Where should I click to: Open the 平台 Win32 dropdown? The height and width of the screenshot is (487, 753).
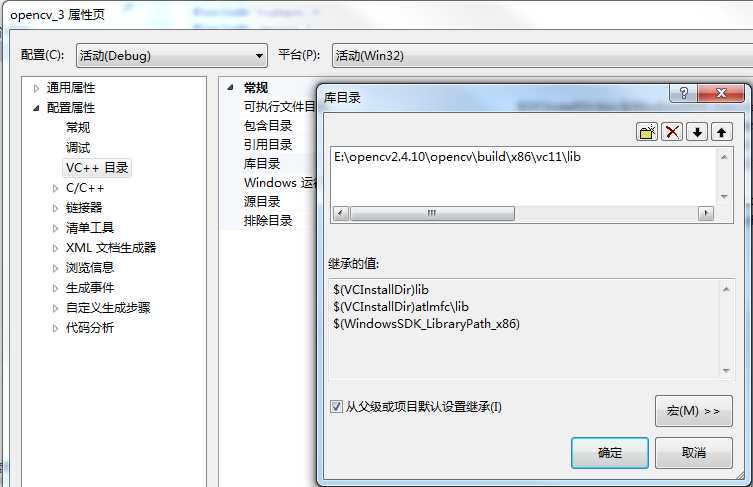542,55
